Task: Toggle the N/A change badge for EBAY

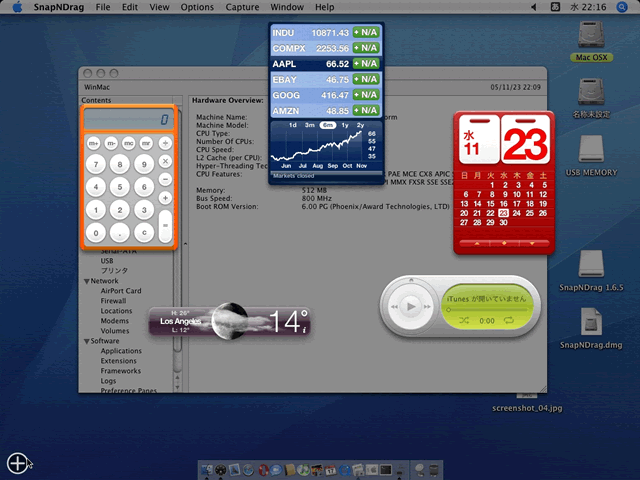Action: (366, 79)
